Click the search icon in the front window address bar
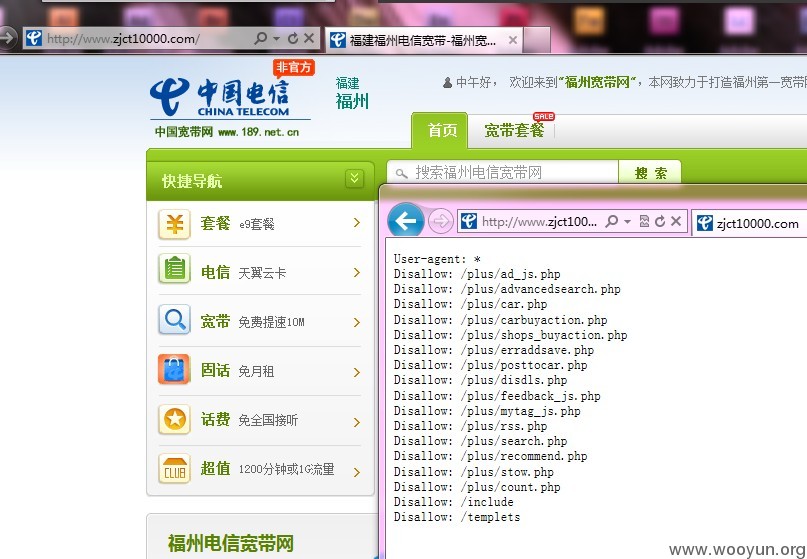The height and width of the screenshot is (559, 807). click(611, 221)
